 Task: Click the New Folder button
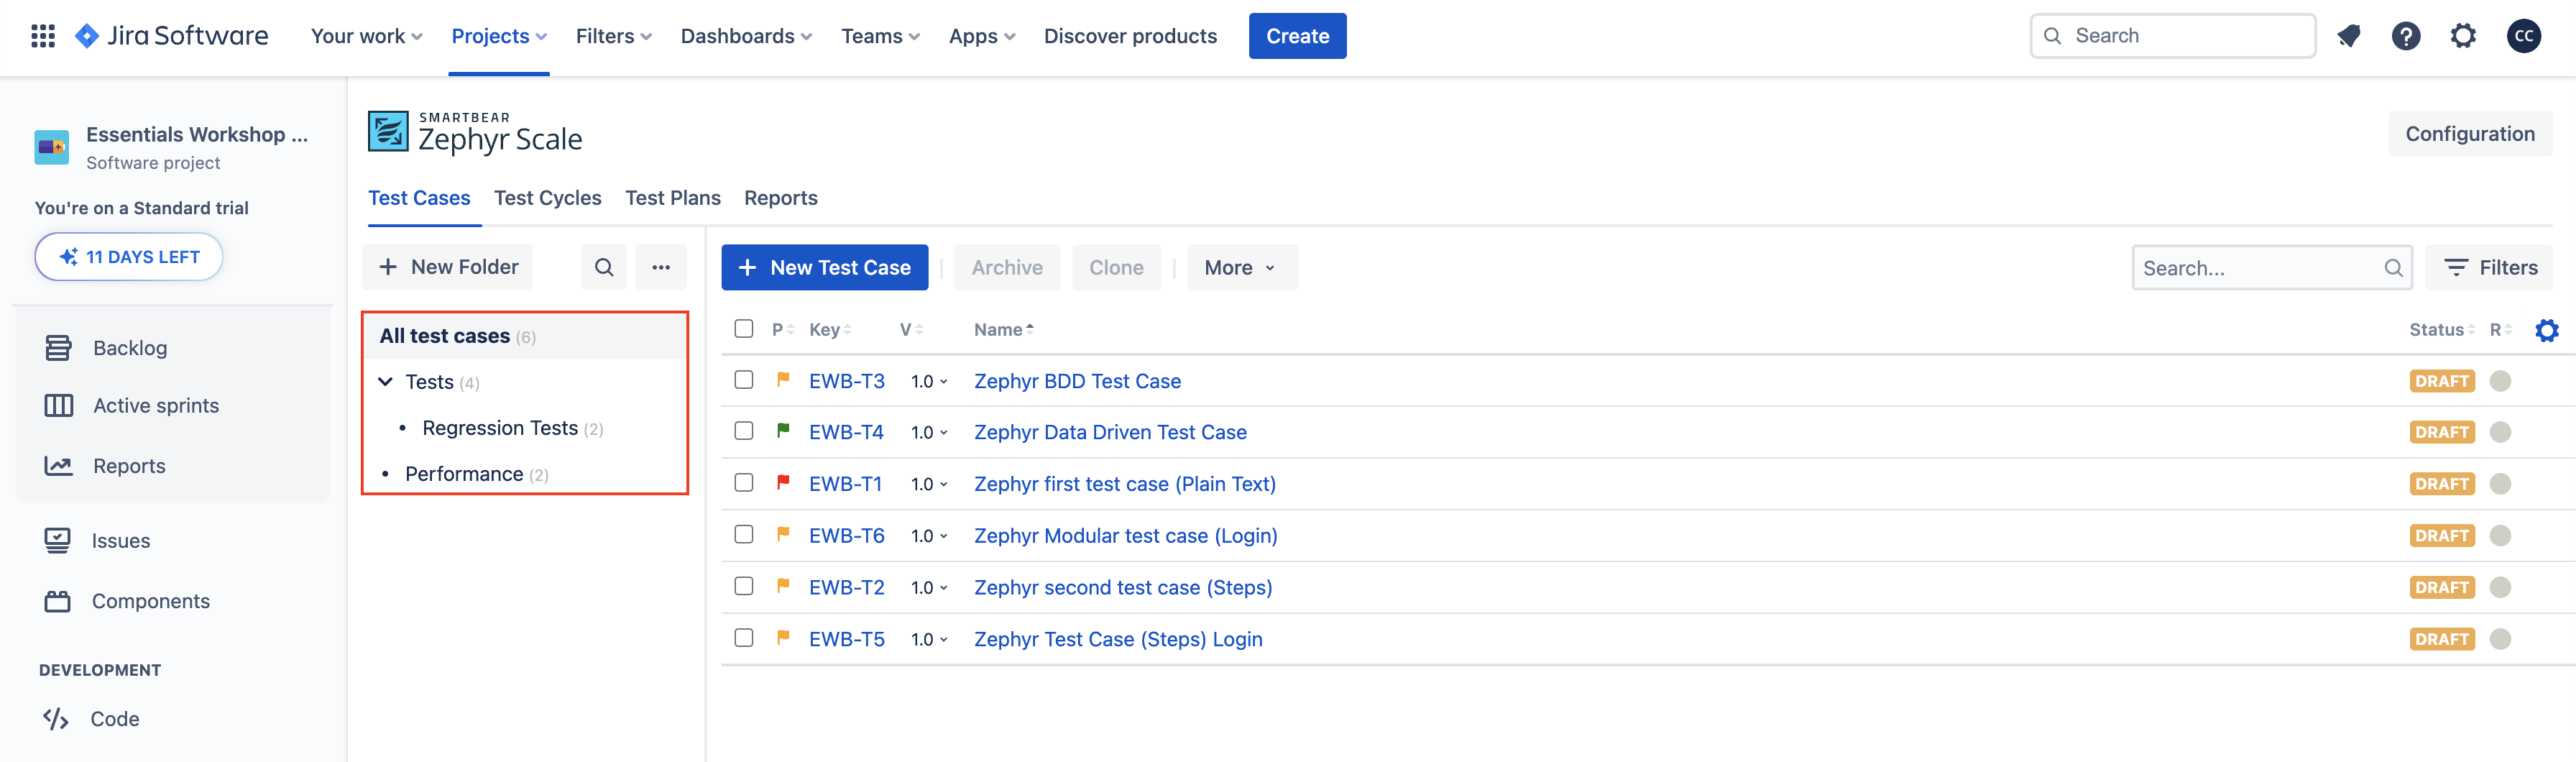(448, 267)
